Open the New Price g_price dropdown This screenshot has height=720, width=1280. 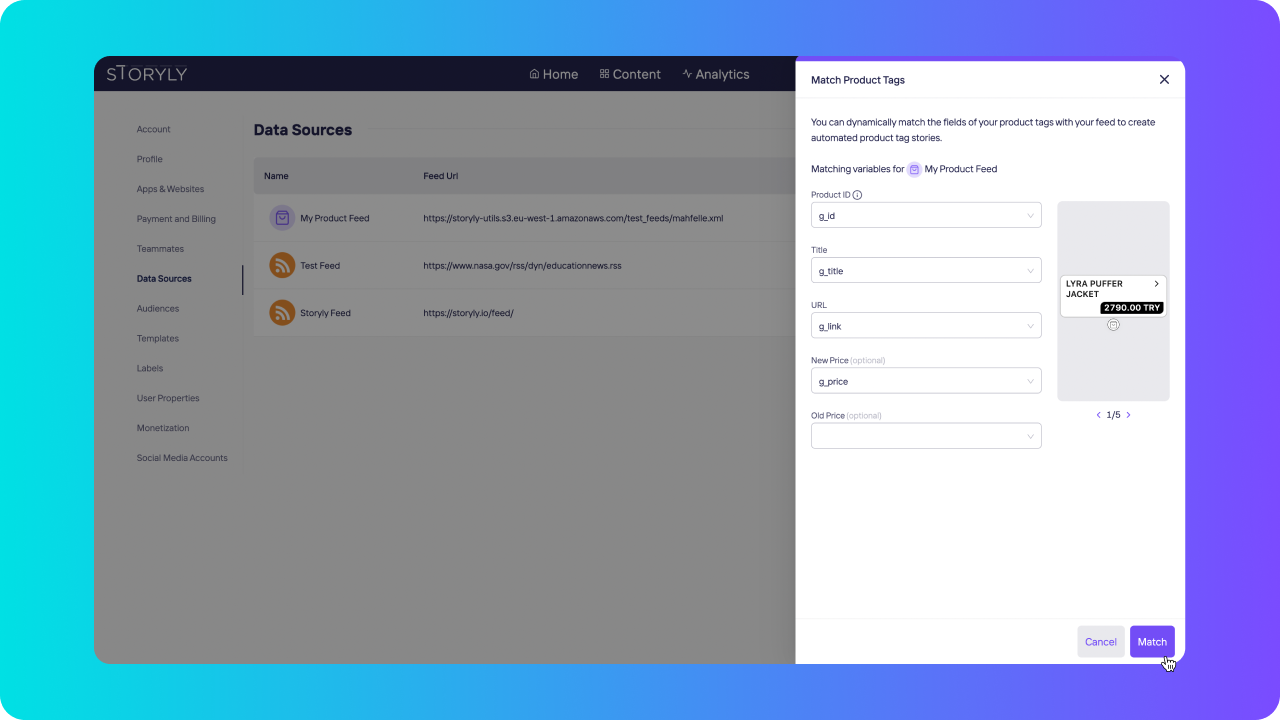point(926,381)
